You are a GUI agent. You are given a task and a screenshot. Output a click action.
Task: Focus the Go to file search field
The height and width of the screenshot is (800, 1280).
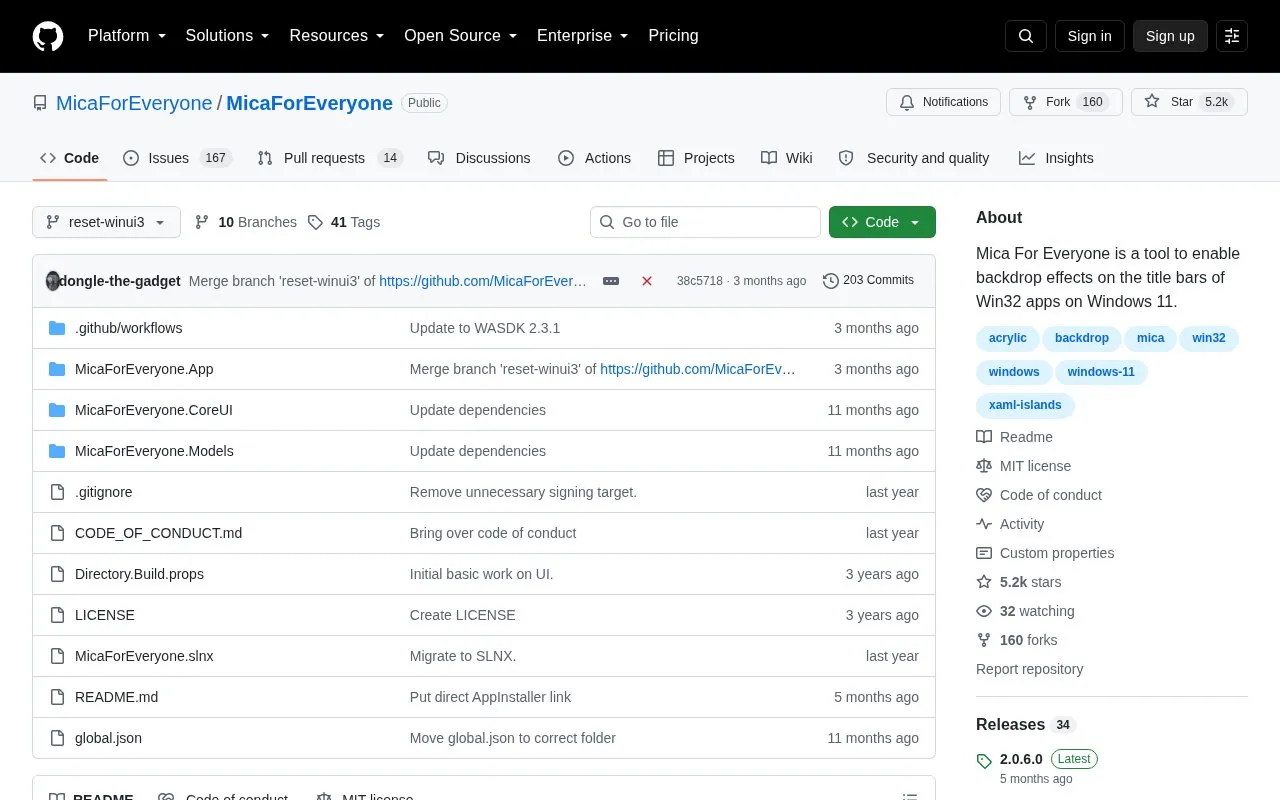pos(705,222)
